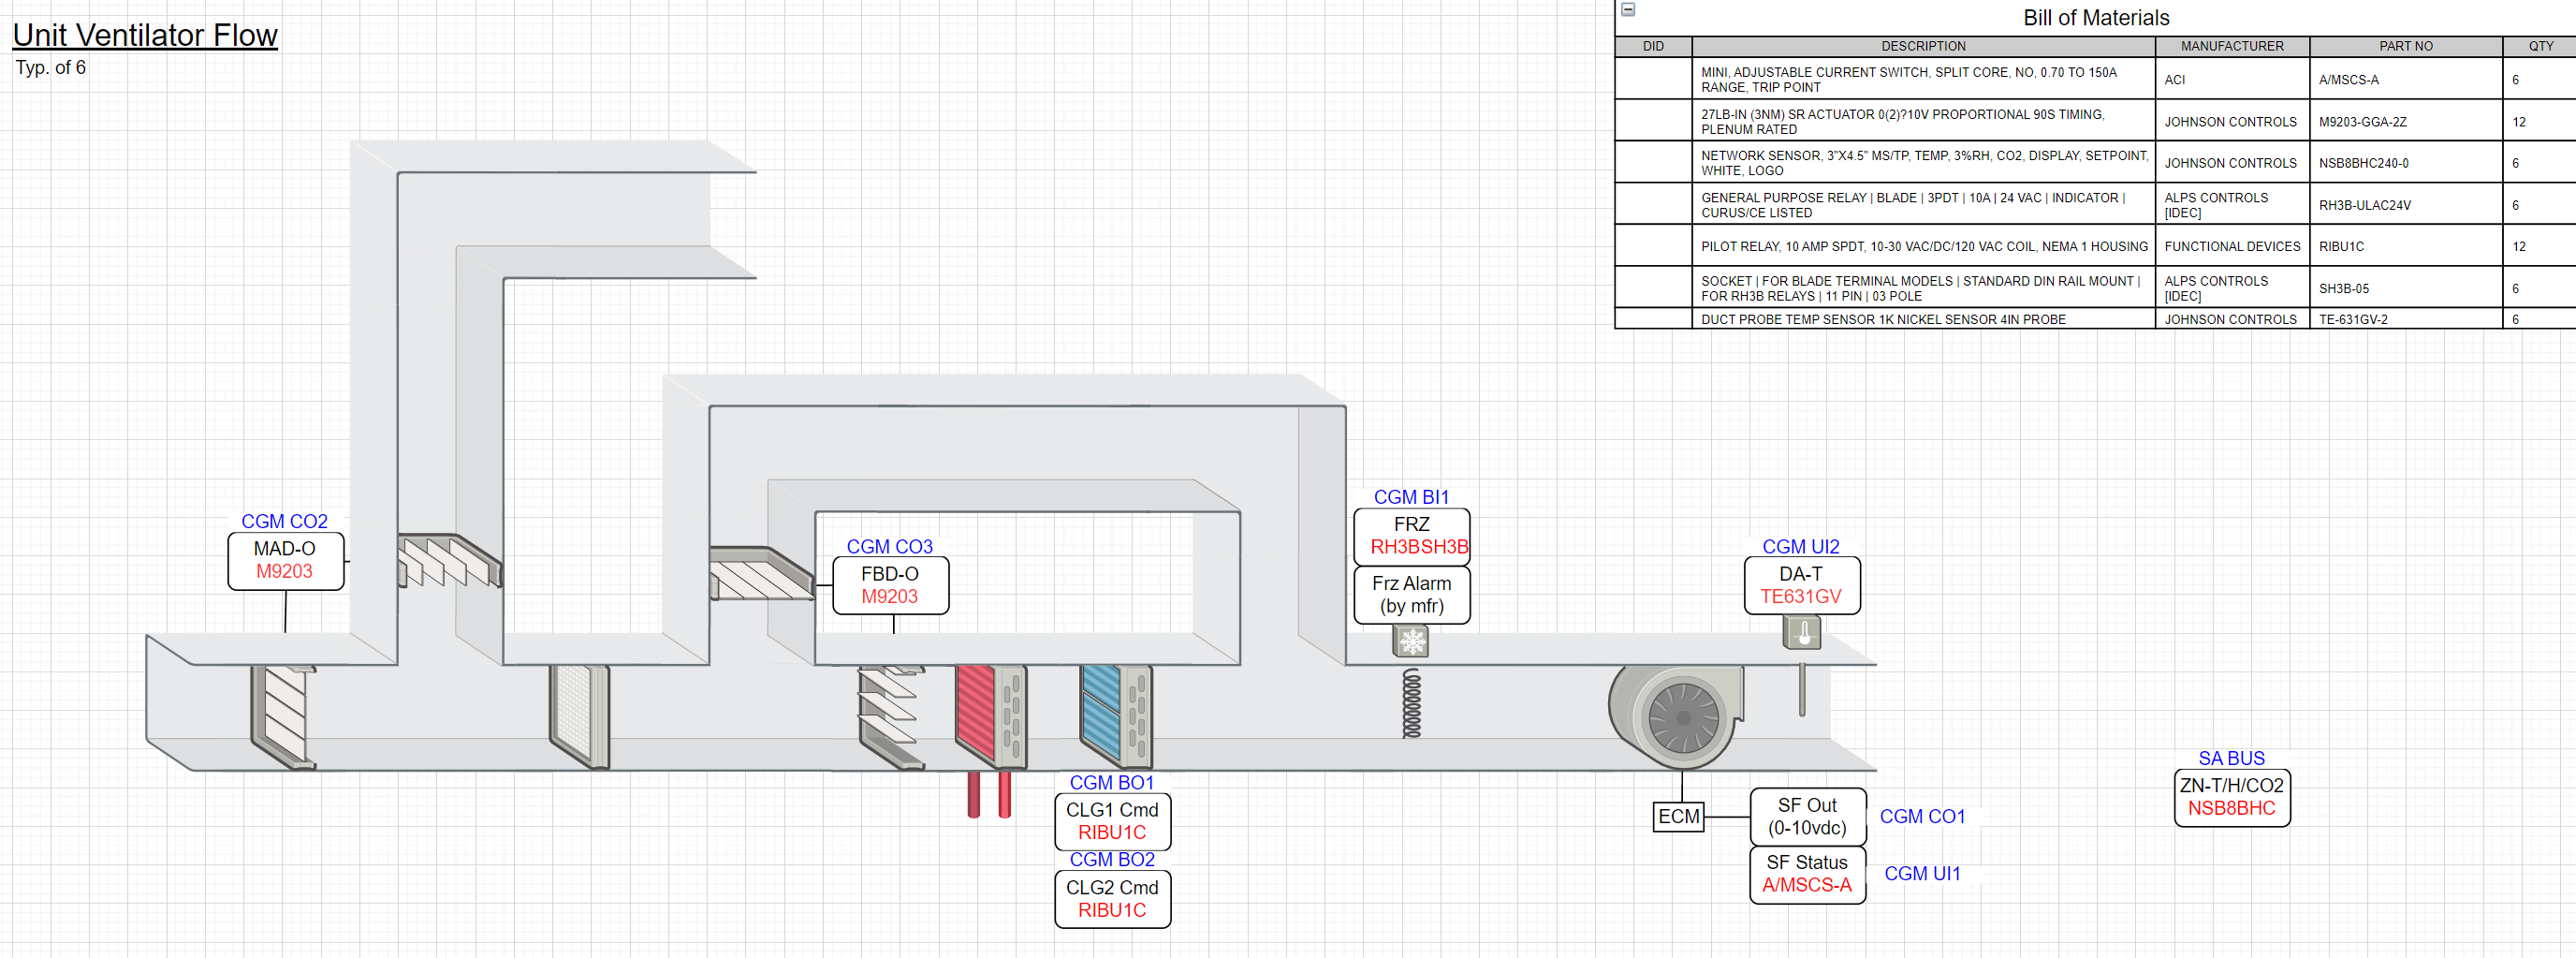Select the SA BUS blue label
This screenshot has width=2576, height=958.
click(2231, 758)
